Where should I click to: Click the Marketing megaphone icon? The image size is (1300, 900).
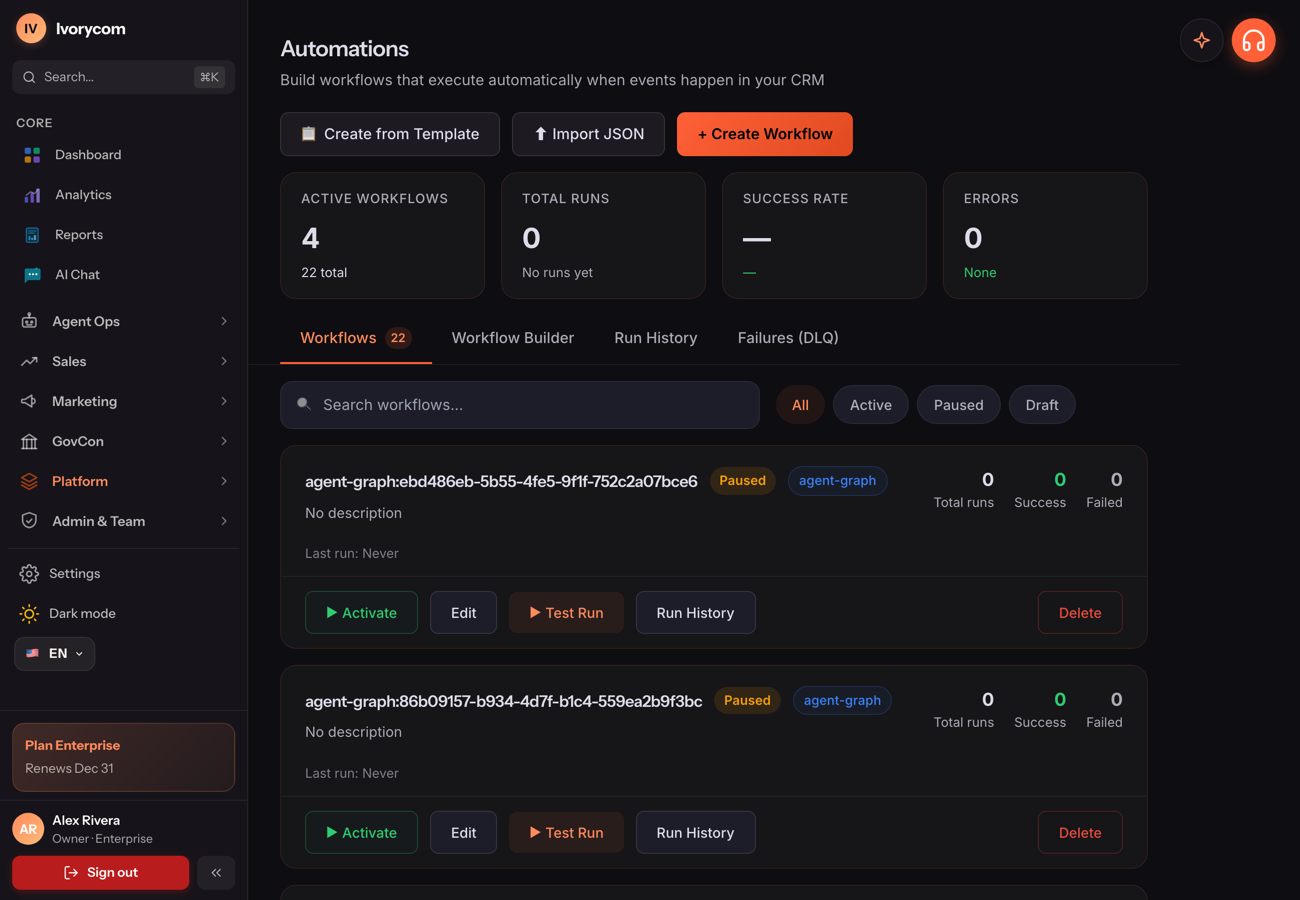[x=29, y=401]
